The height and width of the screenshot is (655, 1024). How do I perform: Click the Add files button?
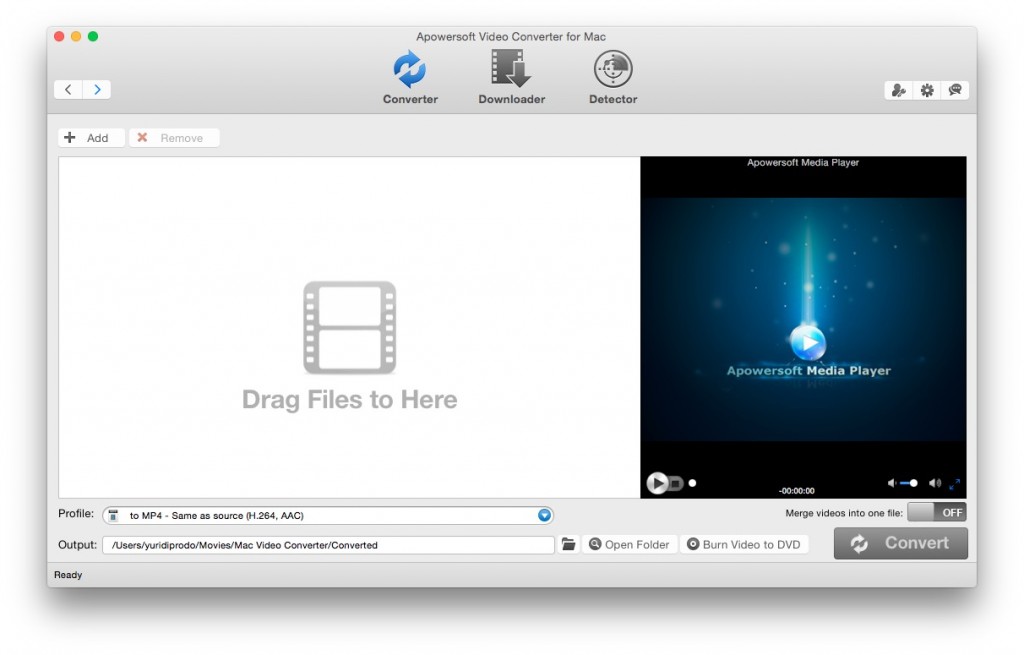tap(90, 138)
